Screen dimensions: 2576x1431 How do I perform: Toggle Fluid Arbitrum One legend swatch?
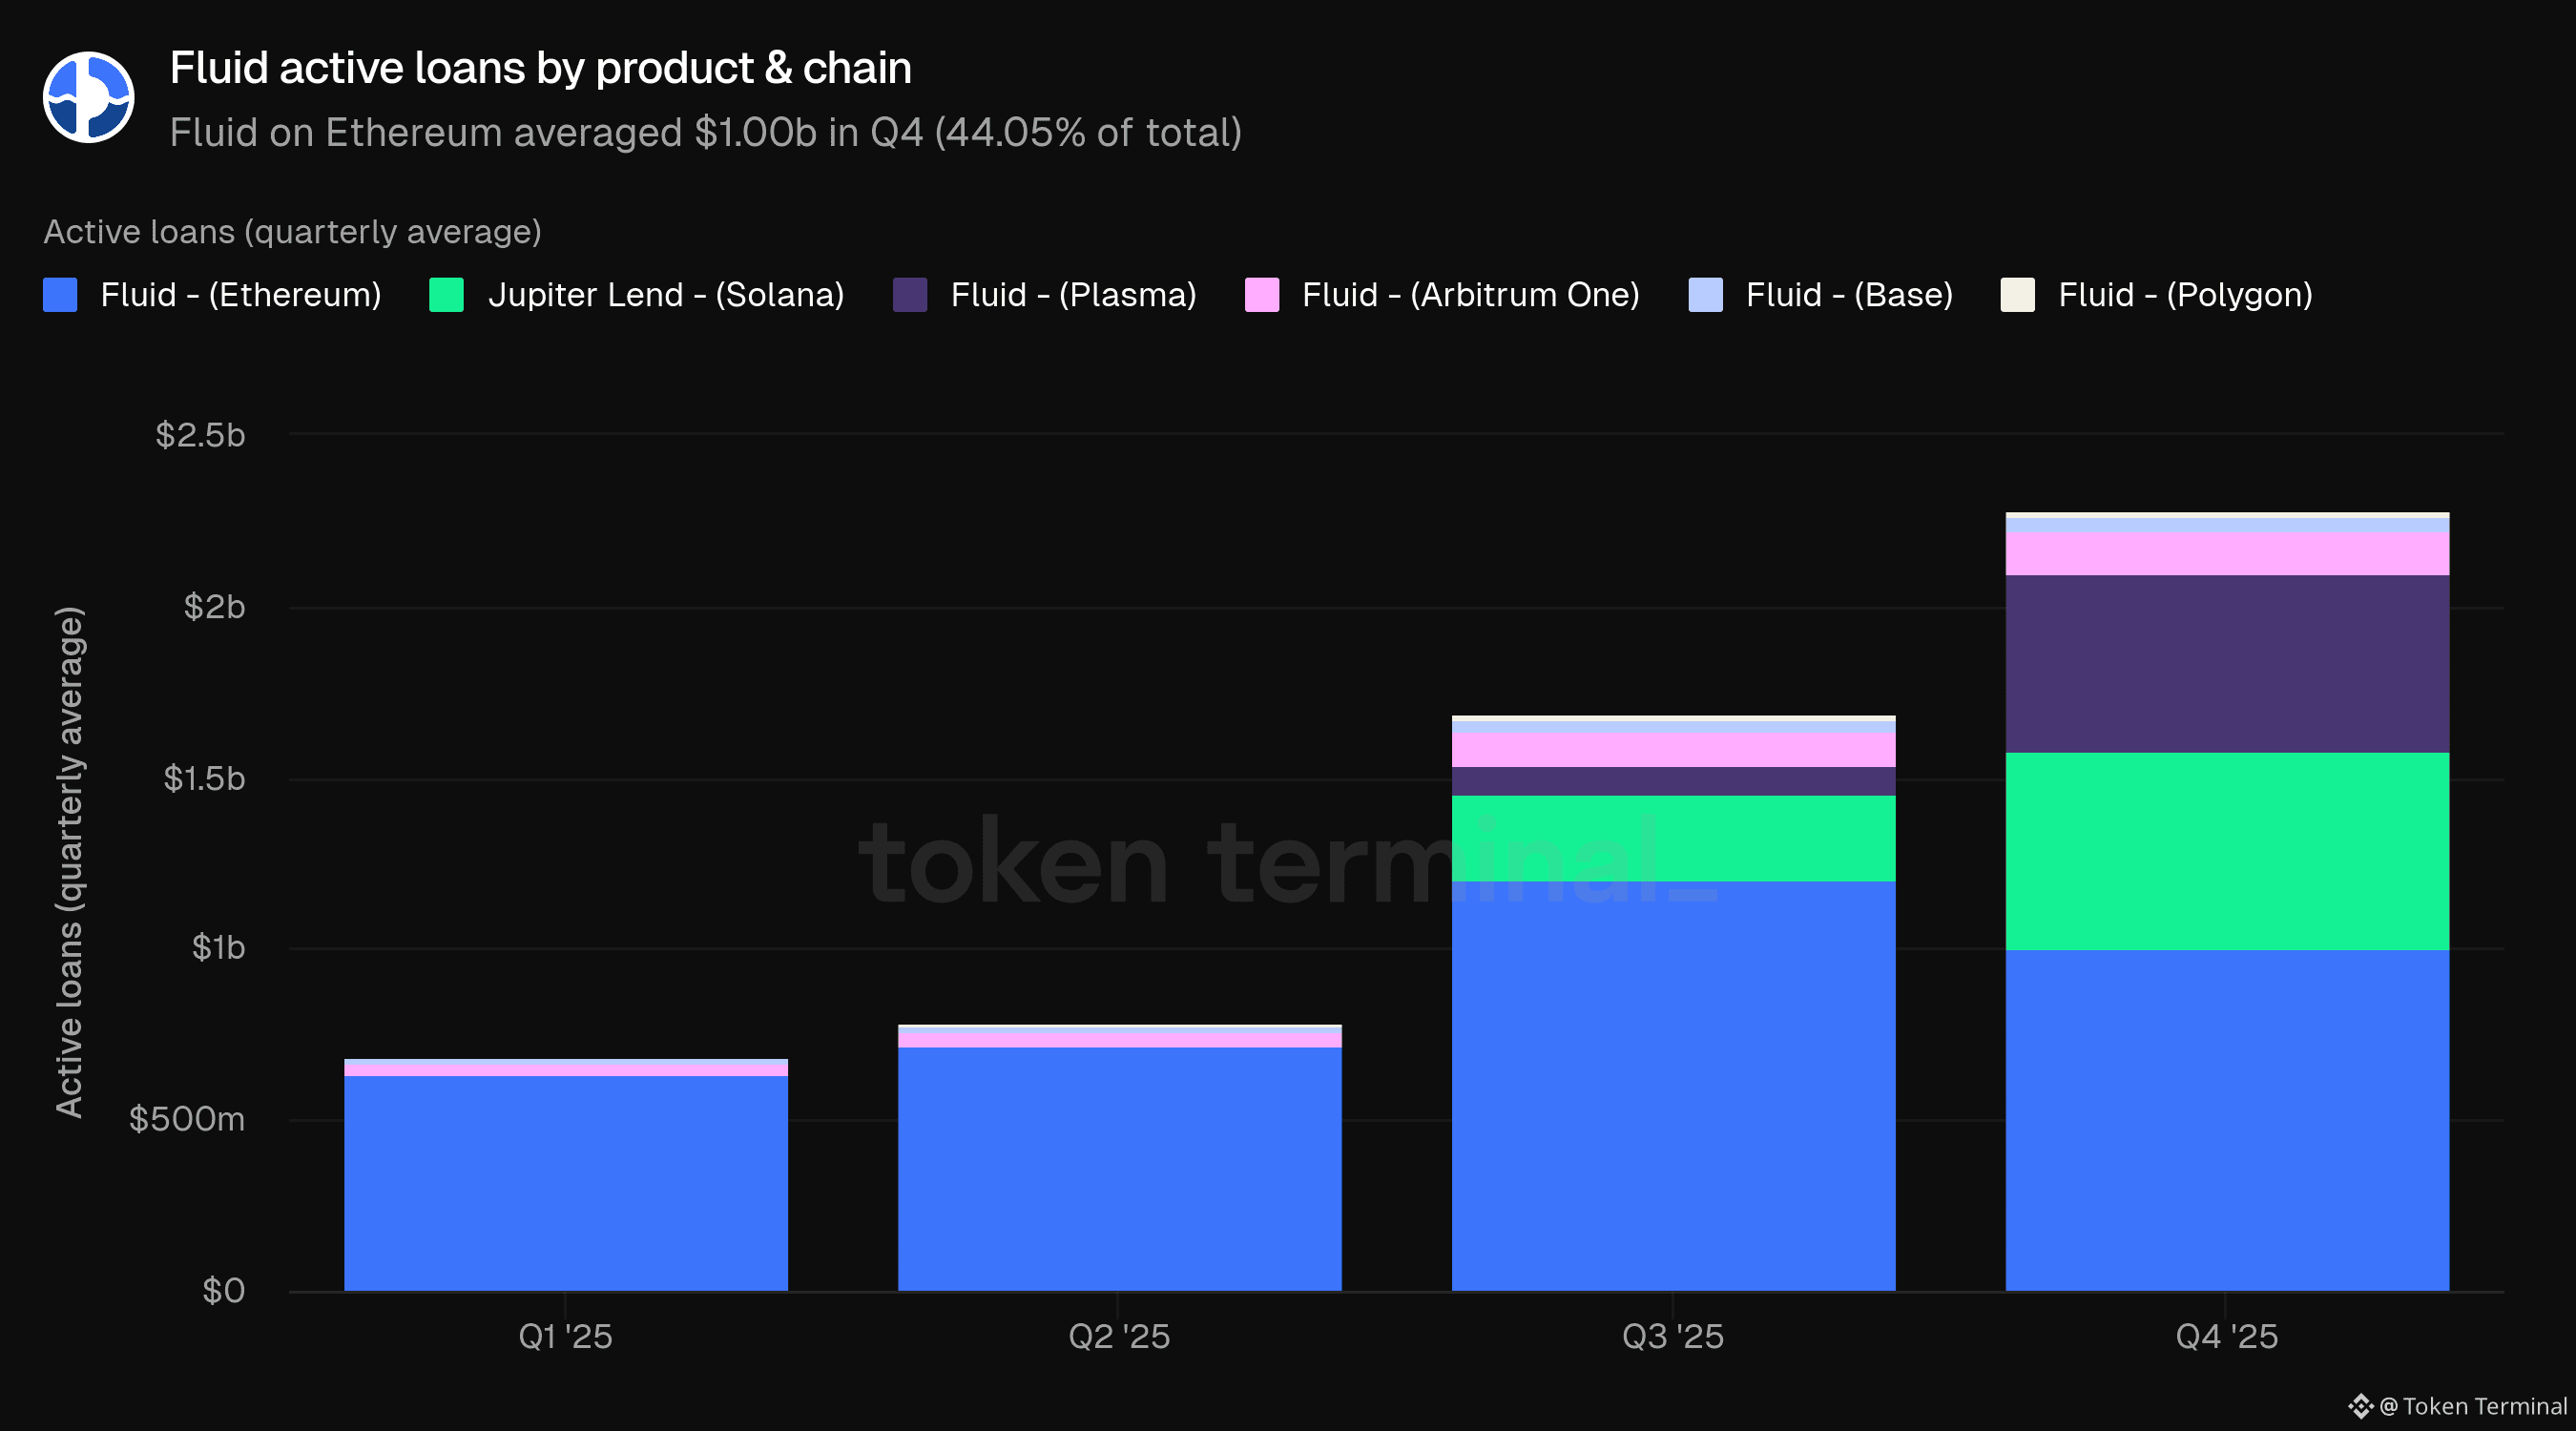point(1261,295)
